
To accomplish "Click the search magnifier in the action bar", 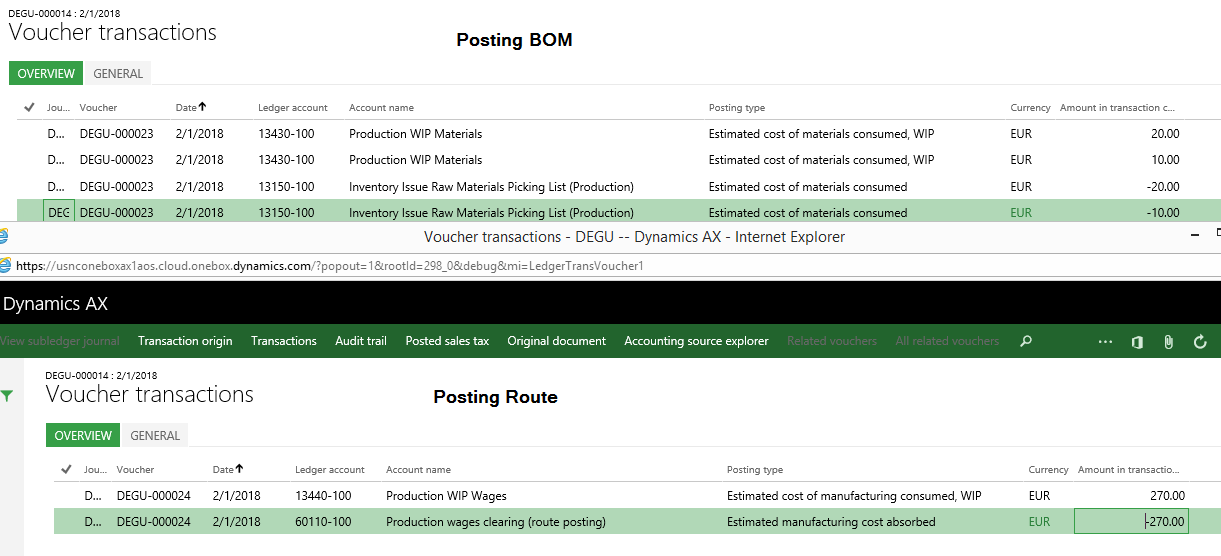I will (x=1025, y=341).
